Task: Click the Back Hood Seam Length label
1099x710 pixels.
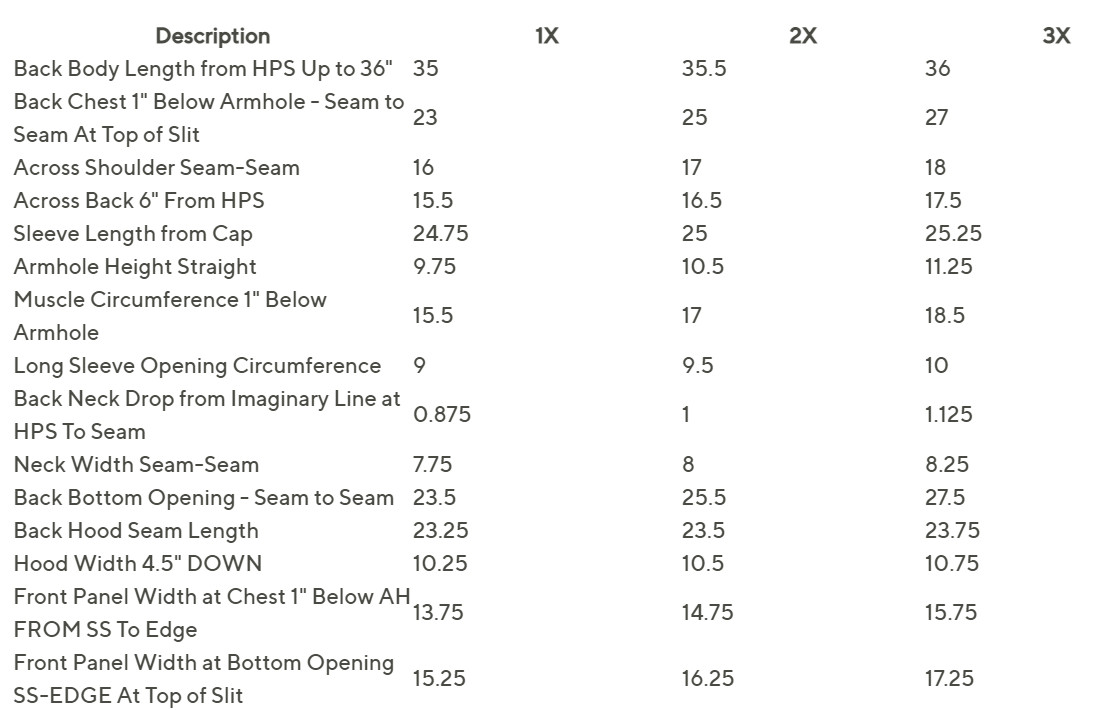Action: coord(136,531)
